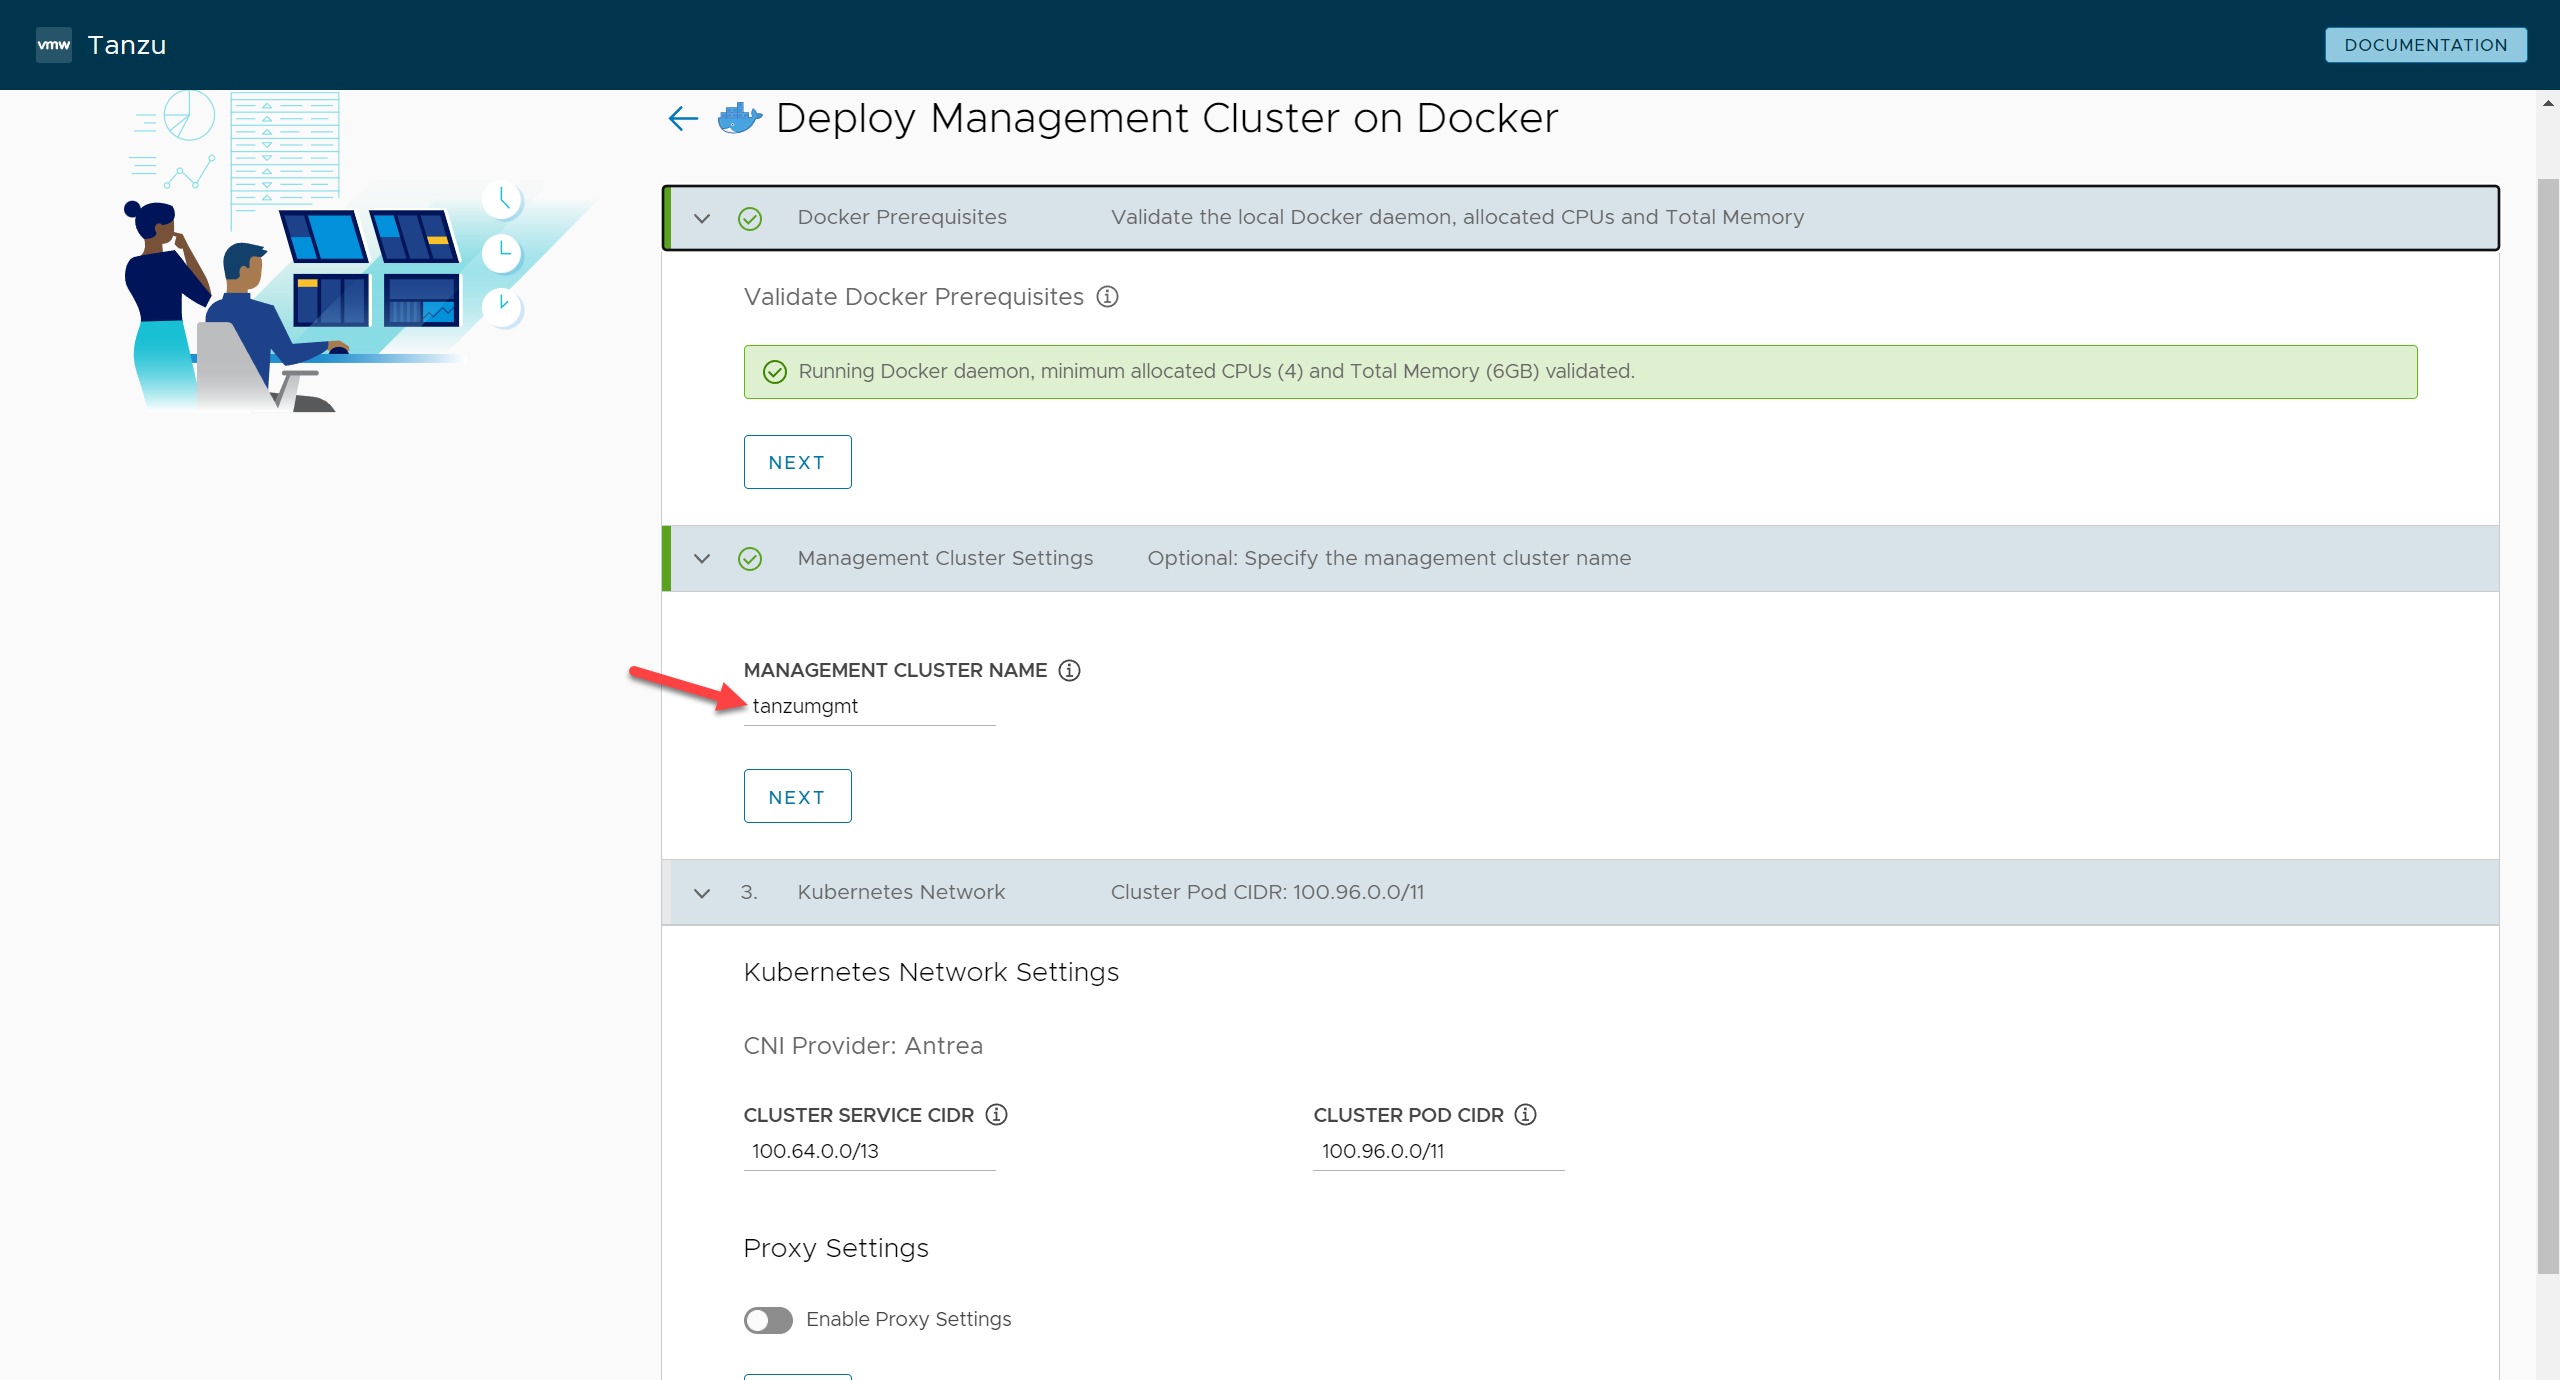Click 'Kubernetes Network Settings' heading

coord(931,972)
